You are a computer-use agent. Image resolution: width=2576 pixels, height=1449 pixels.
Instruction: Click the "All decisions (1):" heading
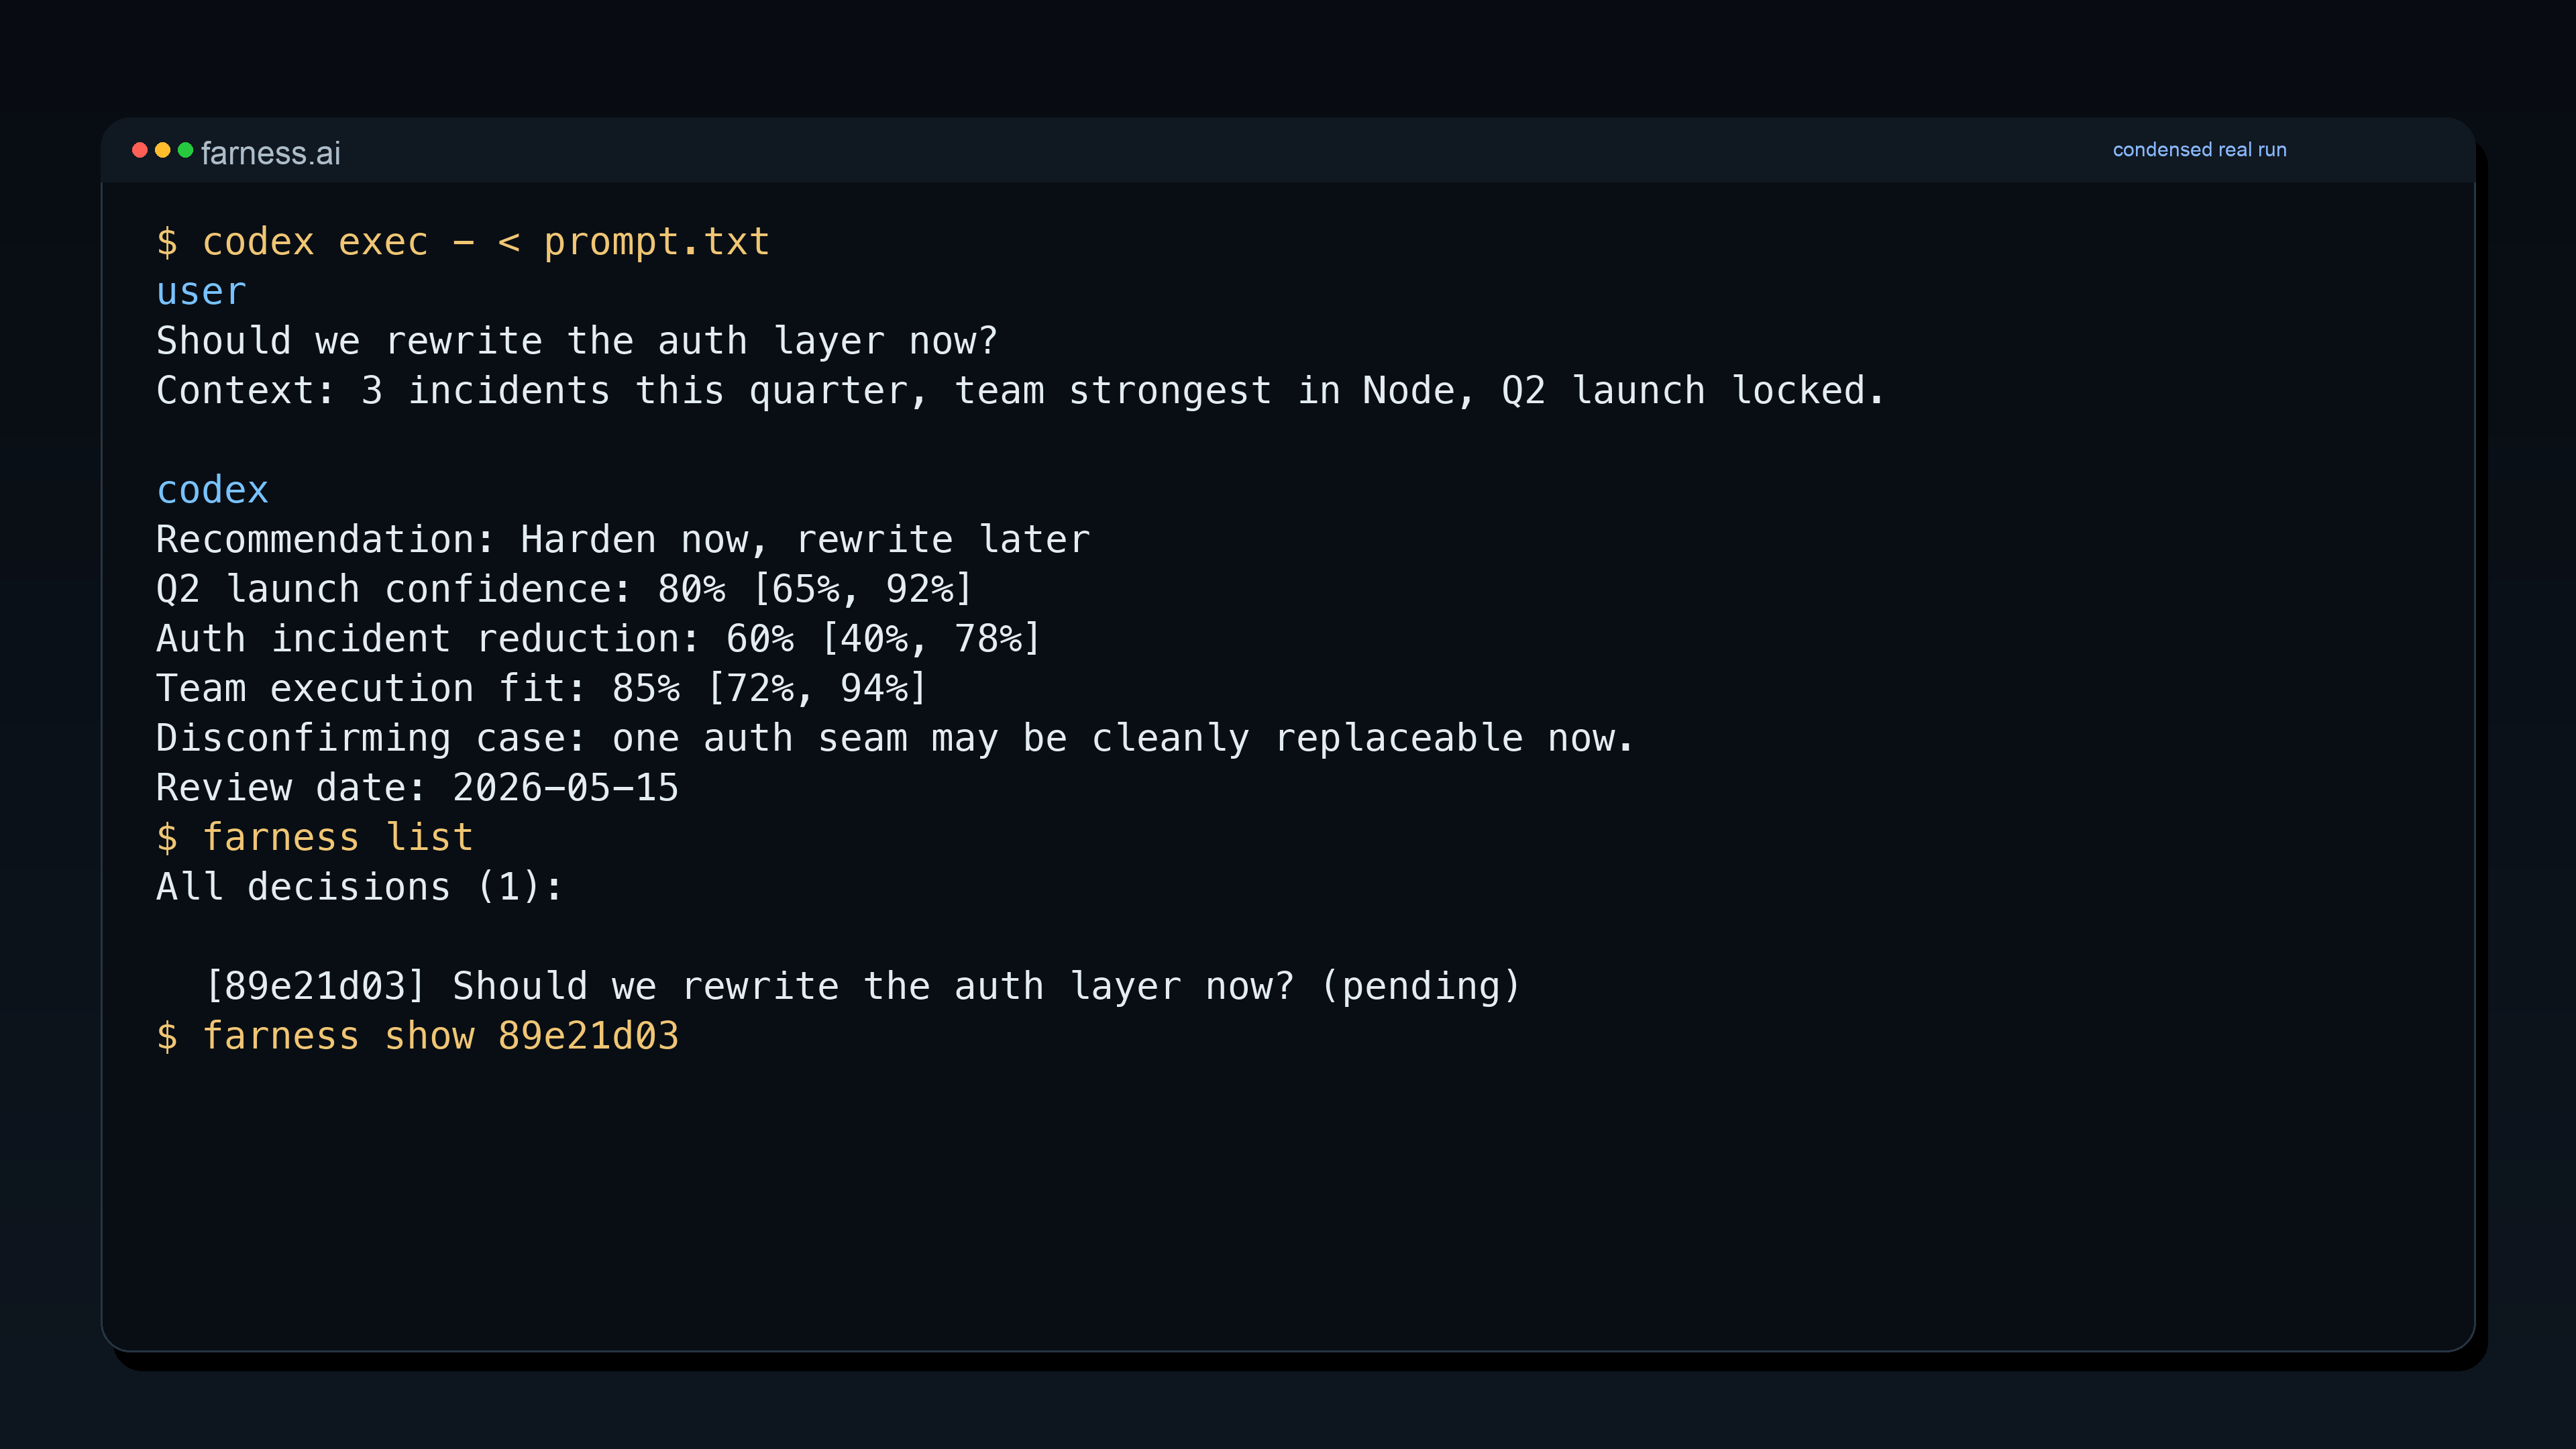pyautogui.click(x=360, y=887)
